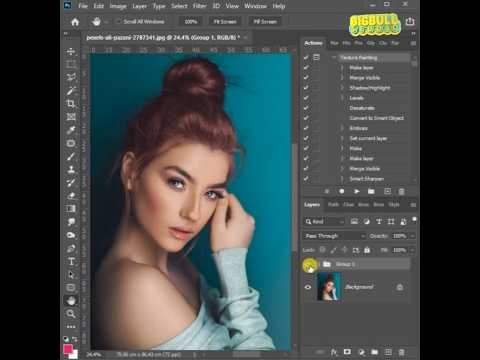This screenshot has height=360, width=480.
Task: Open the Image menu
Action: [x=118, y=6]
